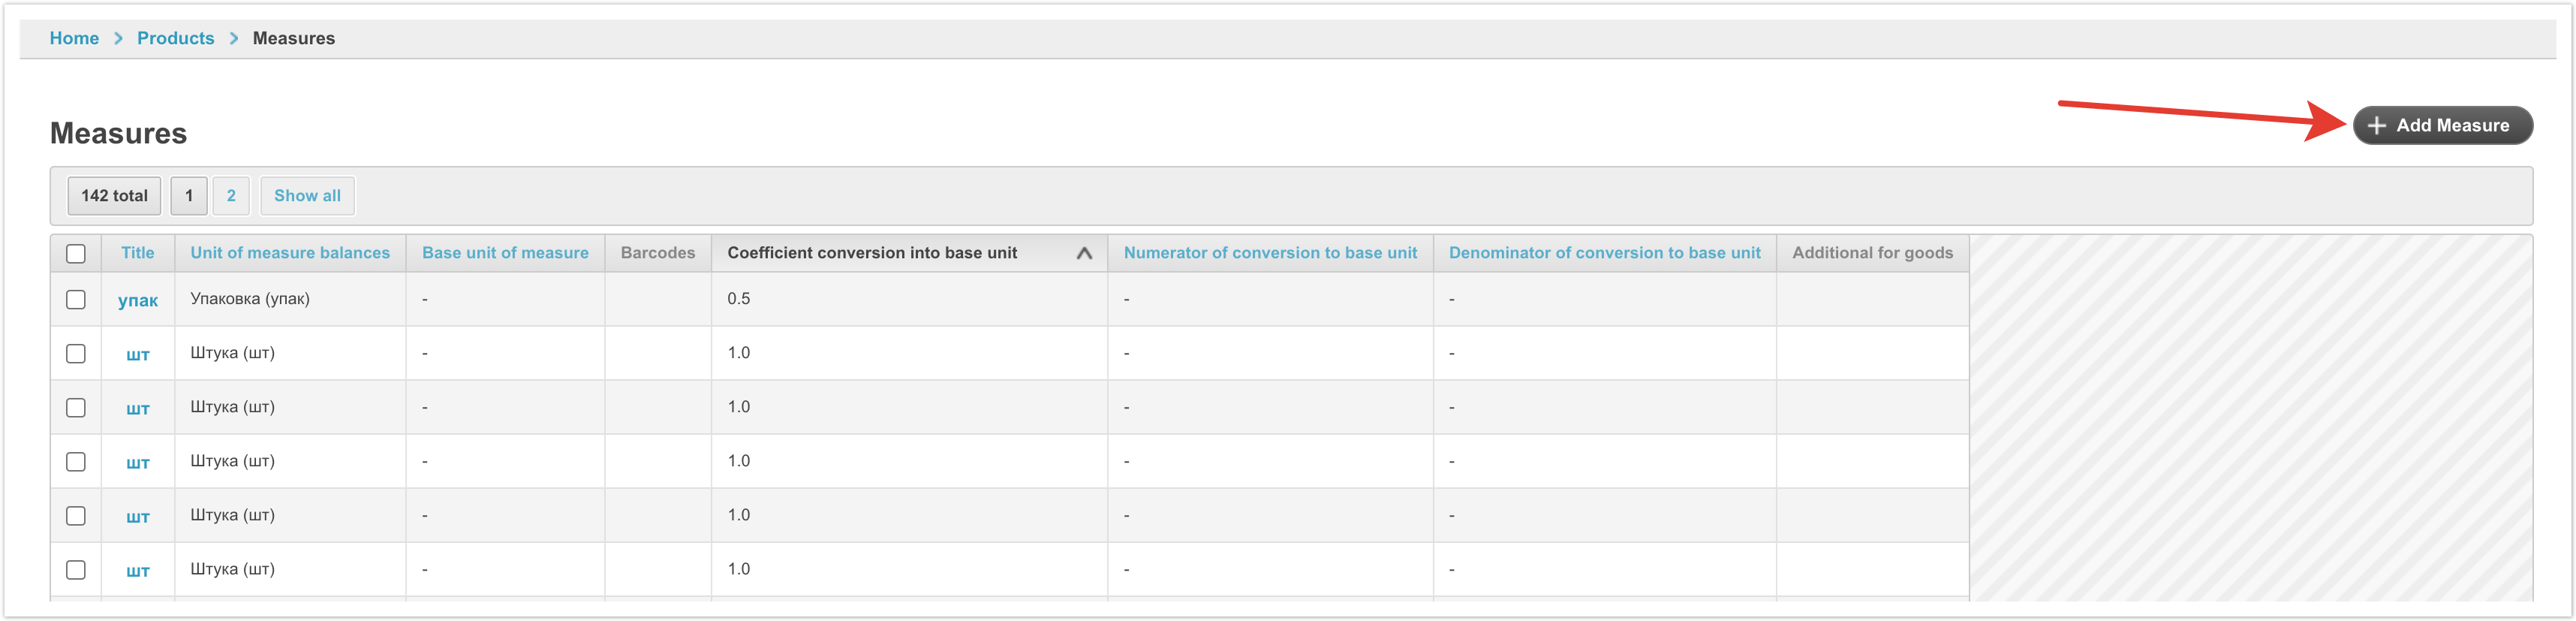Sort by Title column header

pos(138,253)
